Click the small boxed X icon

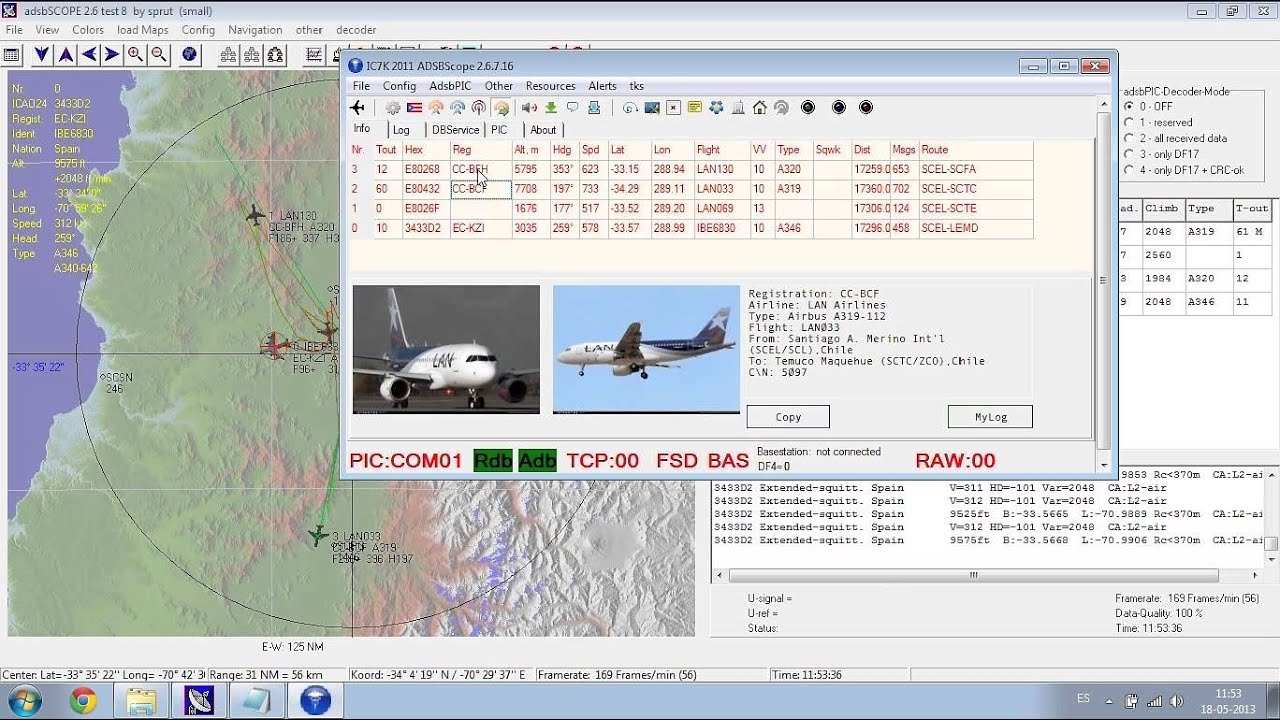tap(673, 107)
